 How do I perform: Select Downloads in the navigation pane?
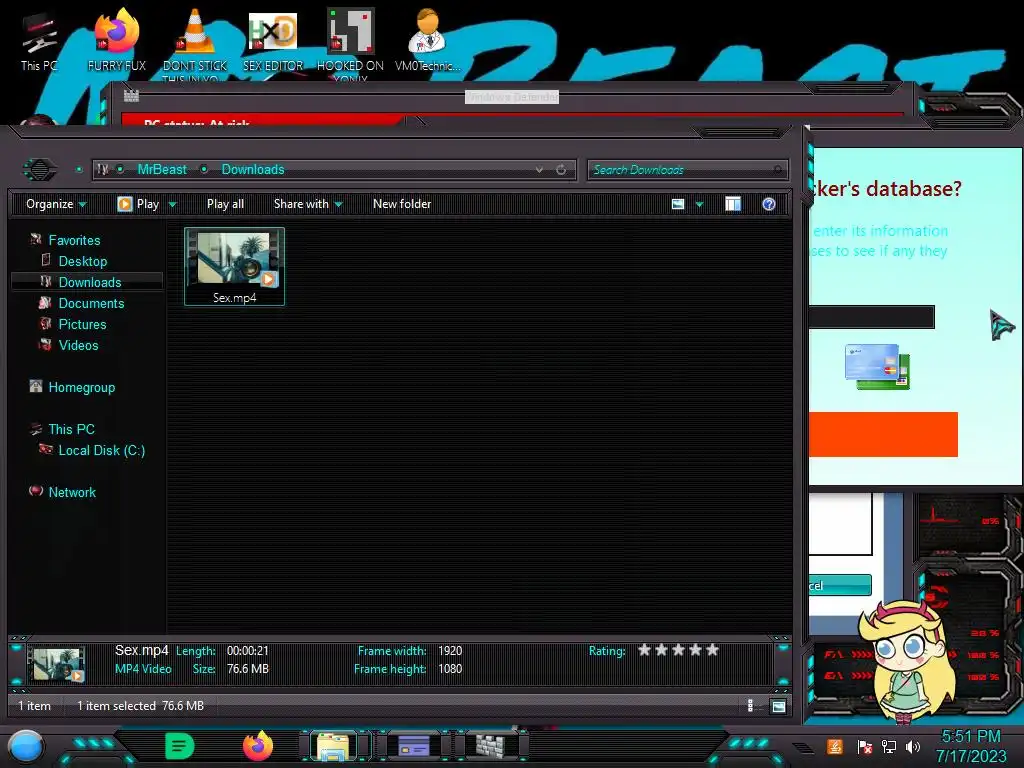pos(89,282)
